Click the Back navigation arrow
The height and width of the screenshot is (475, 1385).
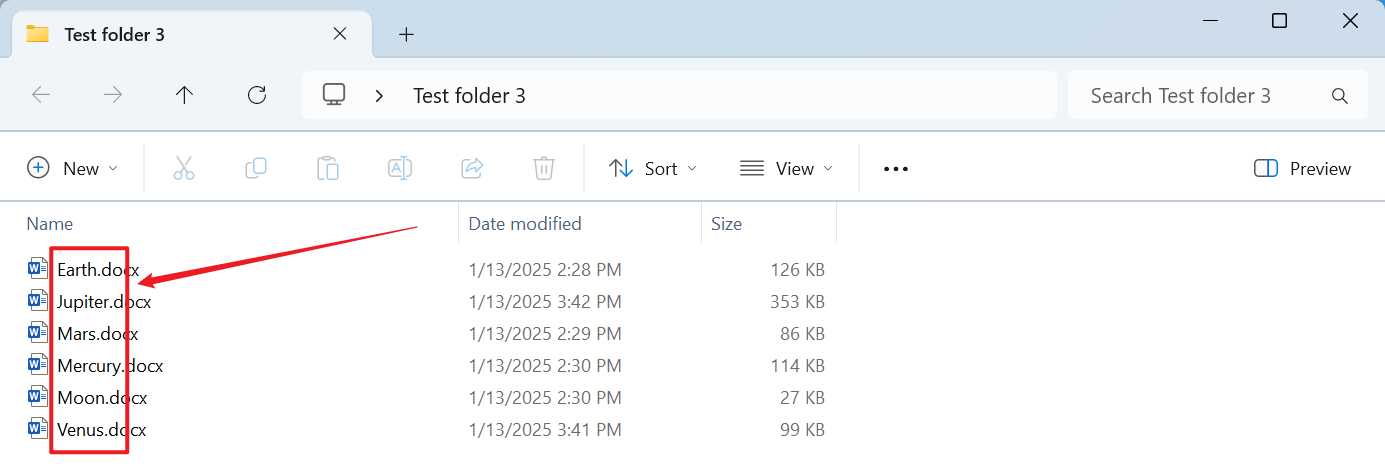point(41,95)
